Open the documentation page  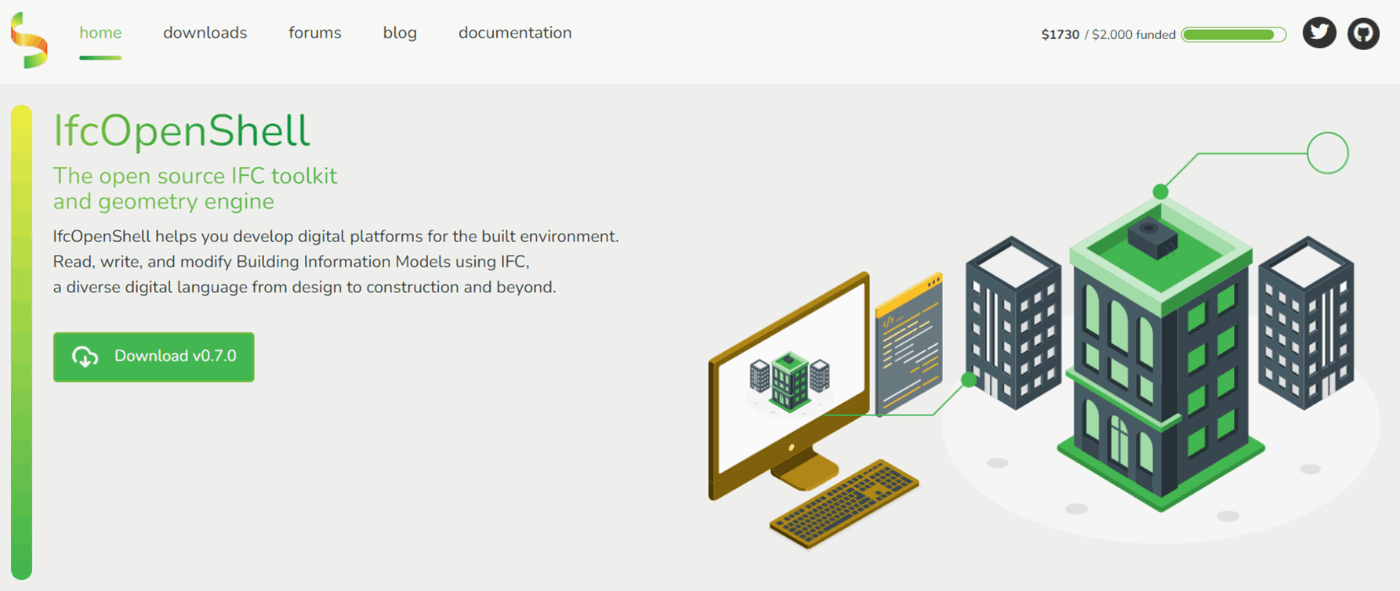click(x=515, y=33)
